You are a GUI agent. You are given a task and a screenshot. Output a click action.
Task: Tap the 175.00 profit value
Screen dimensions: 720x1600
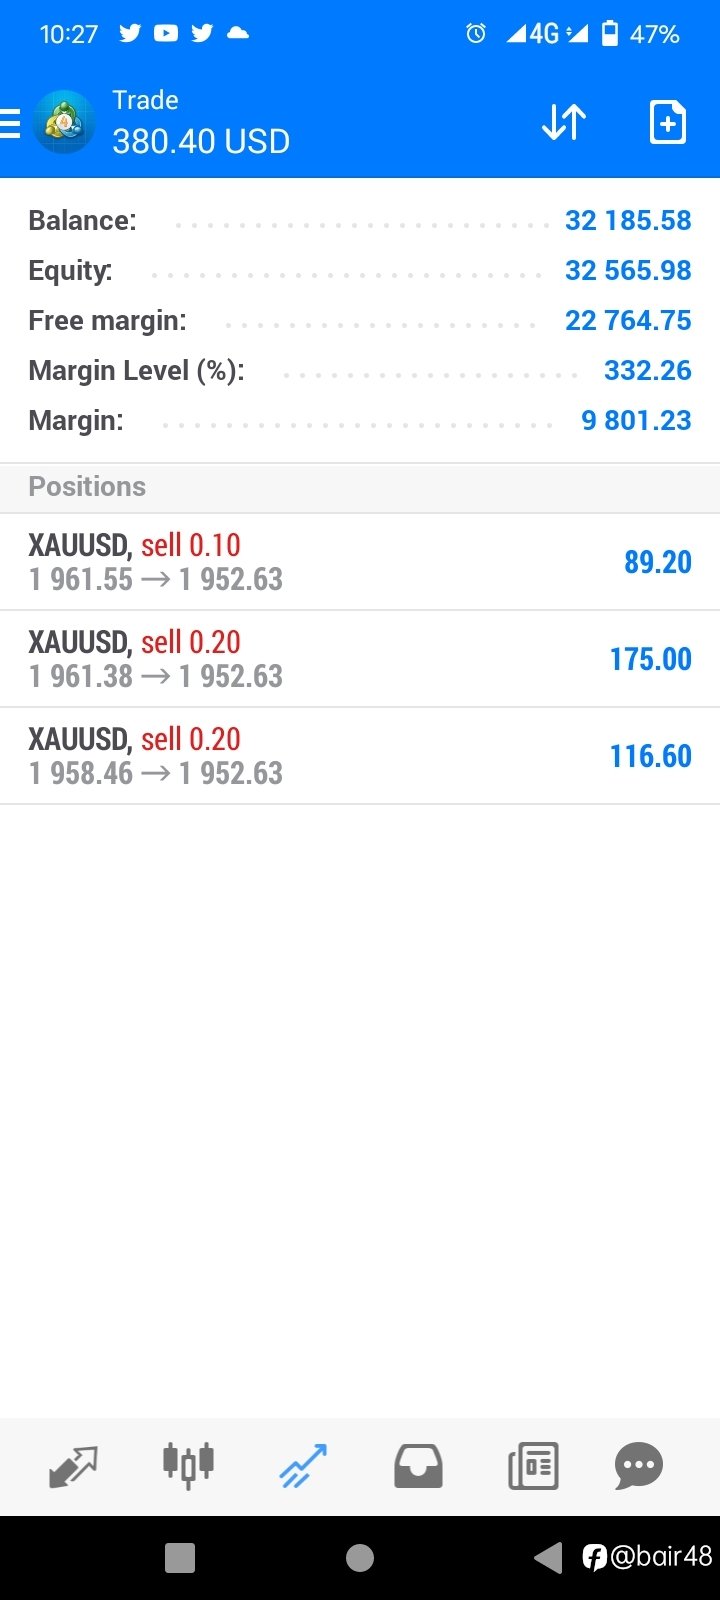pyautogui.click(x=651, y=659)
